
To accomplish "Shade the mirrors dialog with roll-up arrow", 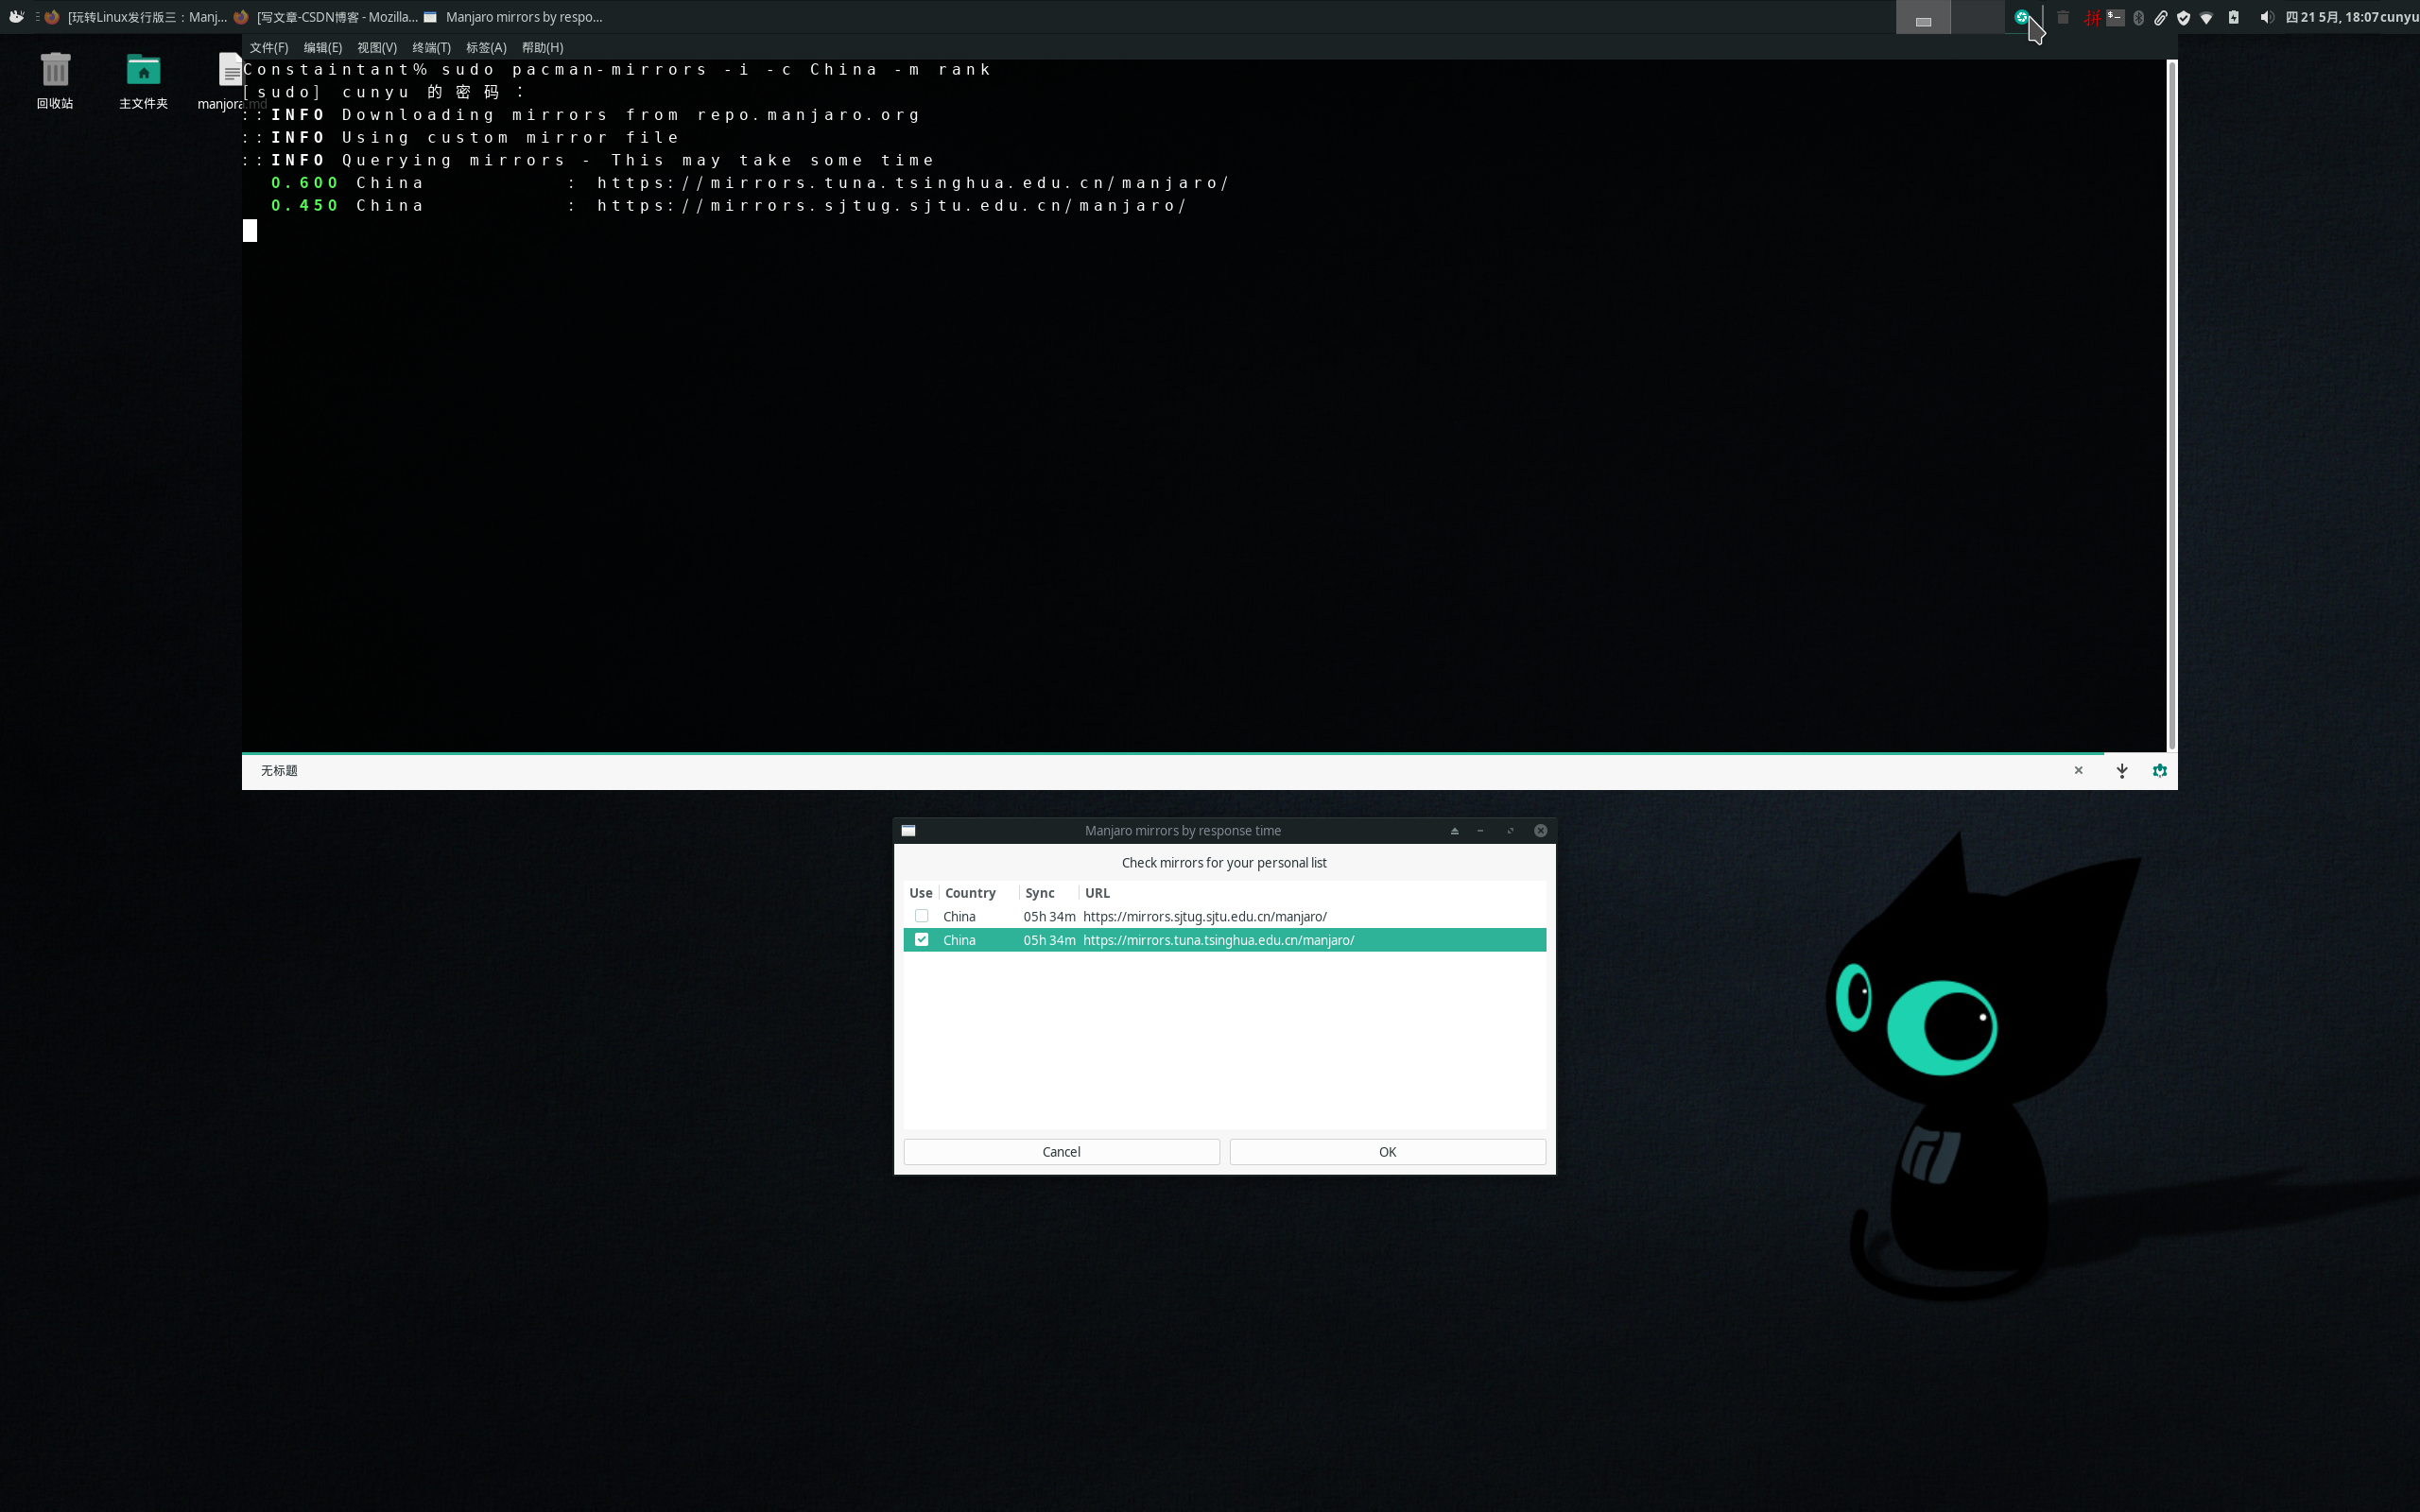I will (x=1454, y=831).
